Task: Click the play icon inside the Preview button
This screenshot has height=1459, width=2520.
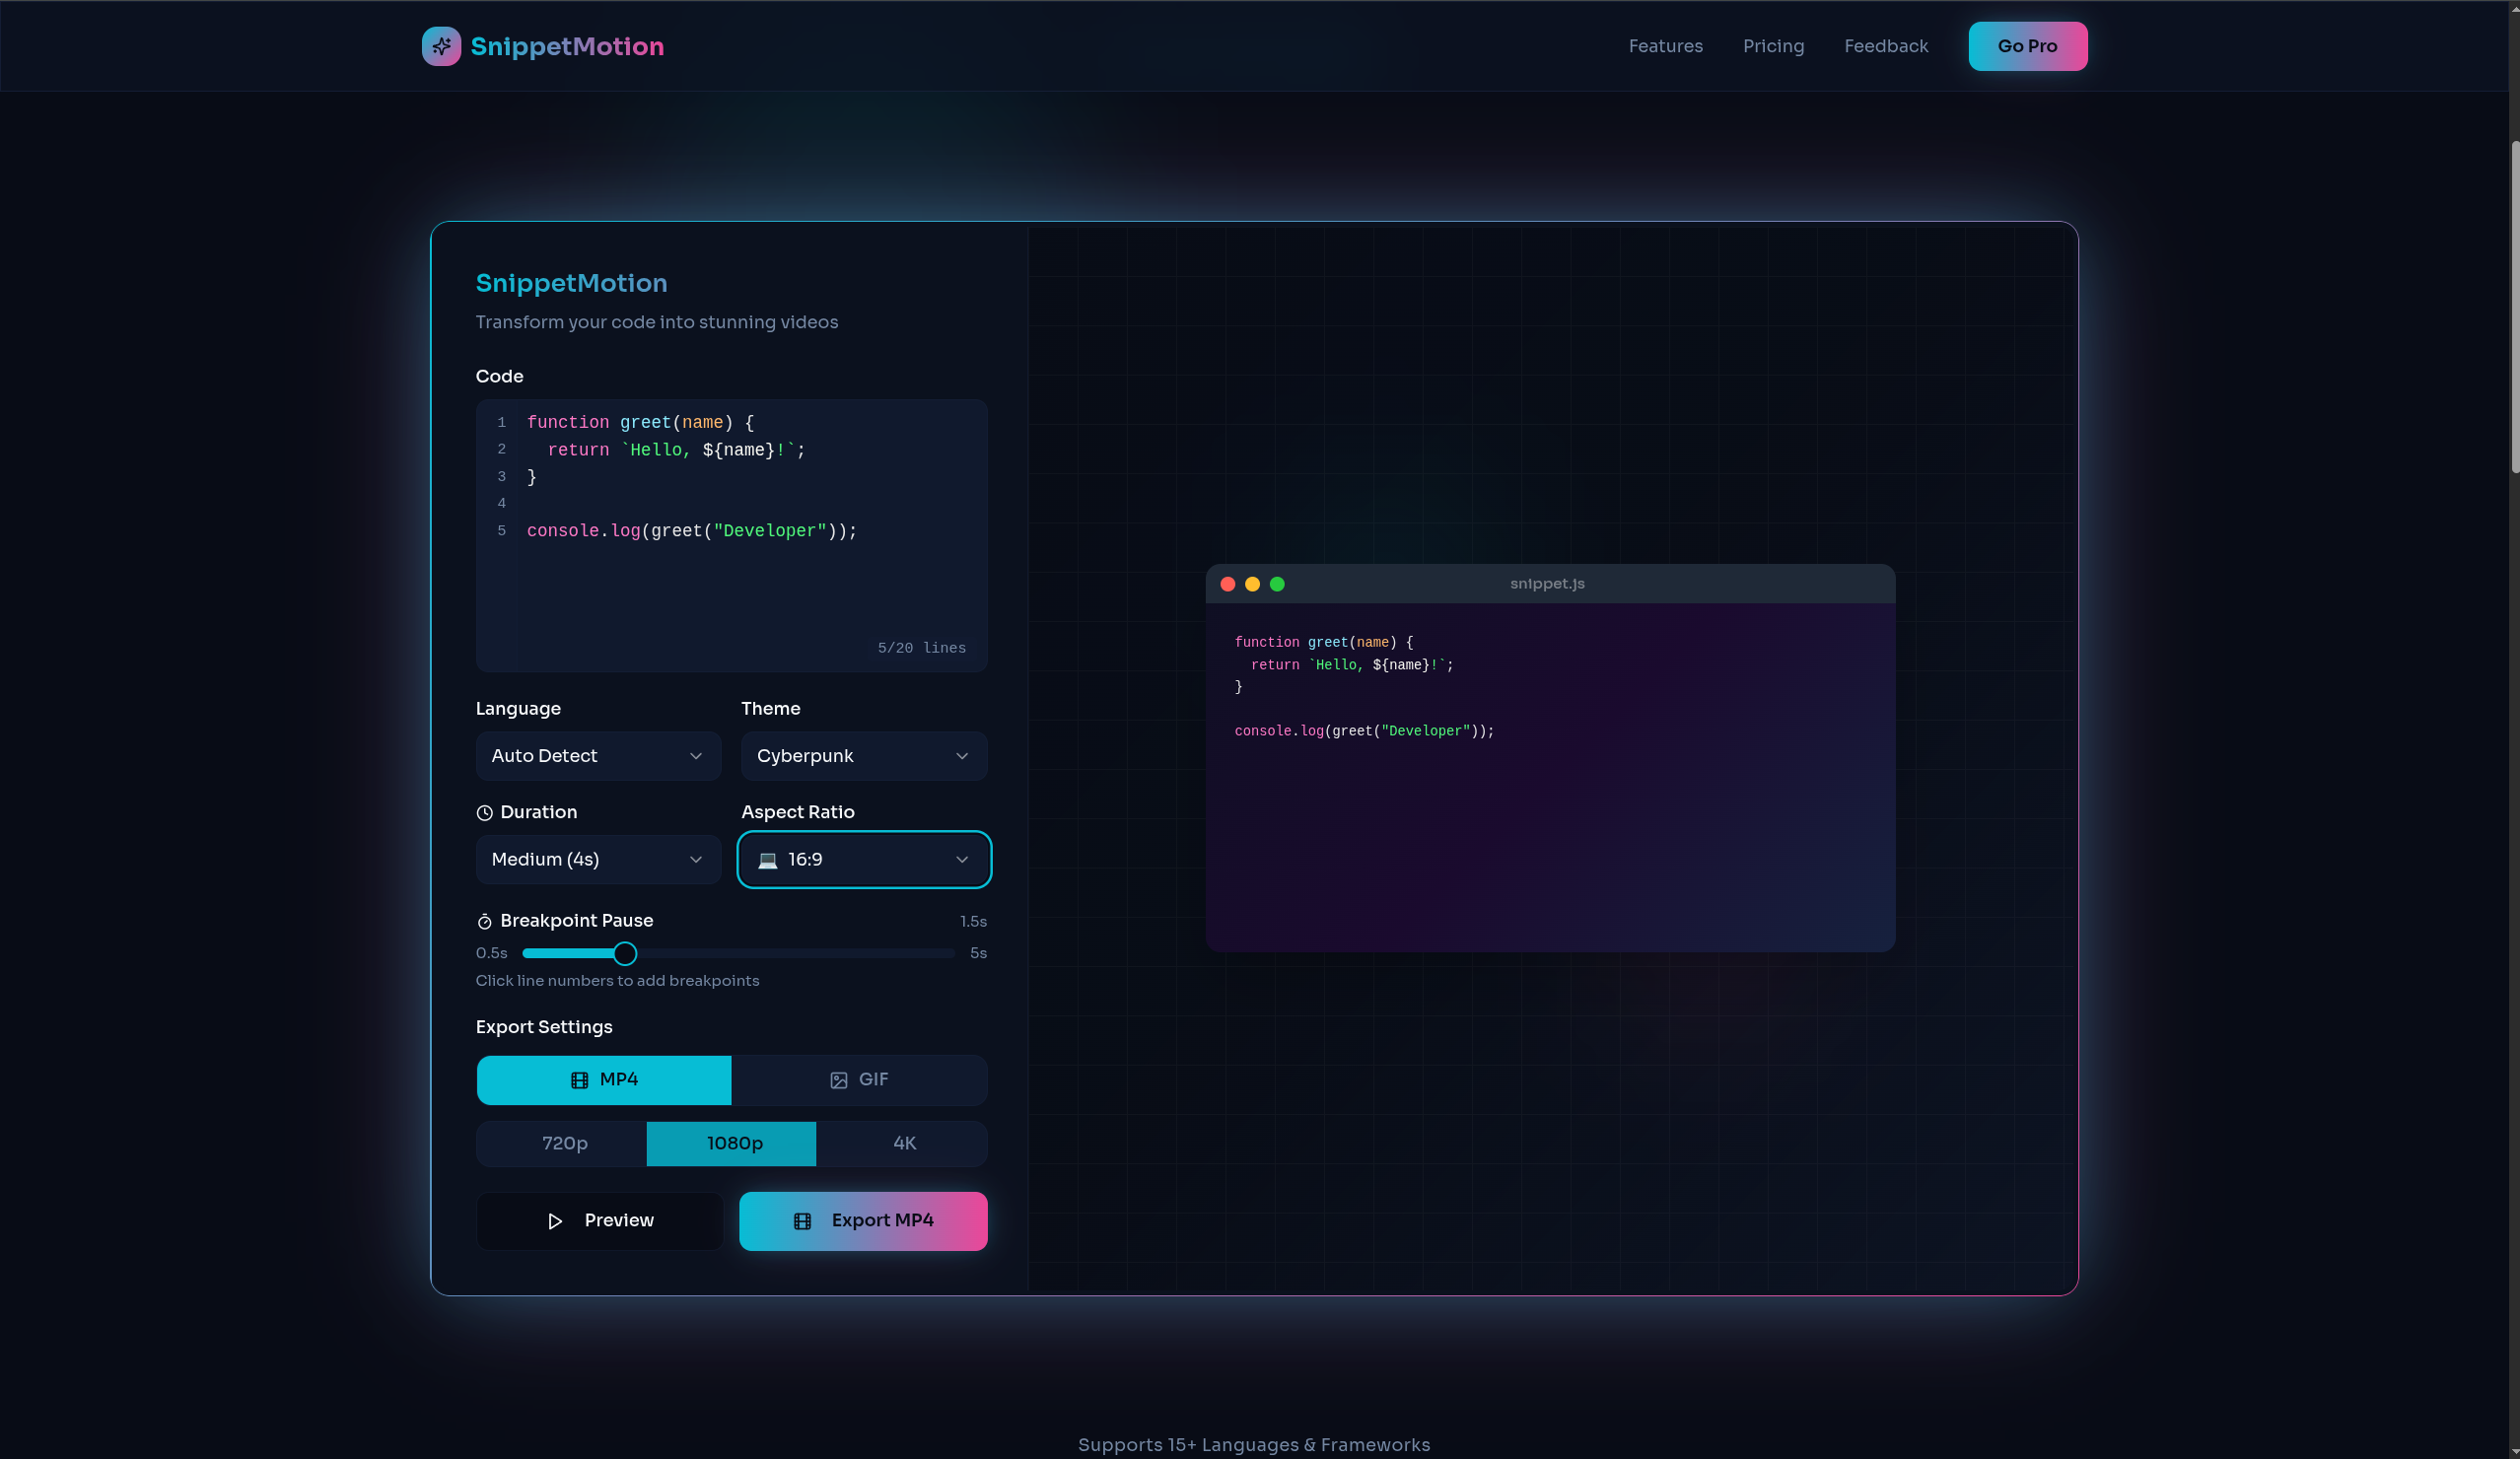Action: coord(557,1221)
